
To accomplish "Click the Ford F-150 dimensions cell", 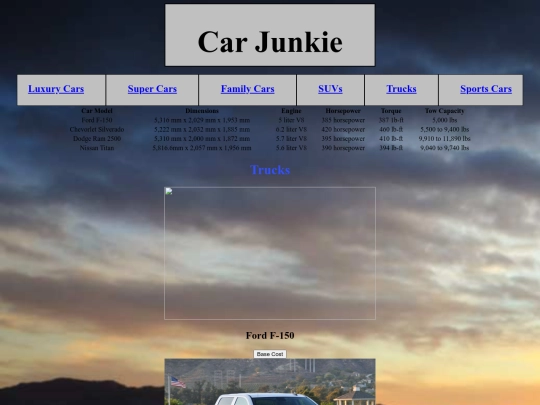I will click(x=202, y=120).
